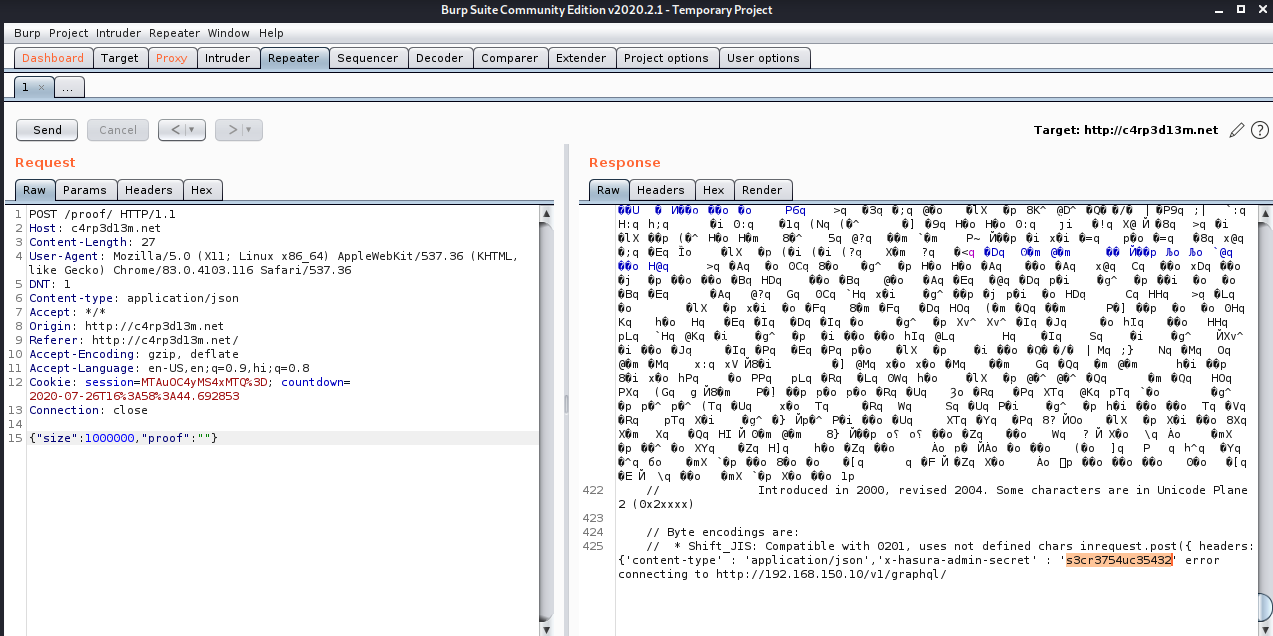Switch to the Proxy tab

pos(172,58)
